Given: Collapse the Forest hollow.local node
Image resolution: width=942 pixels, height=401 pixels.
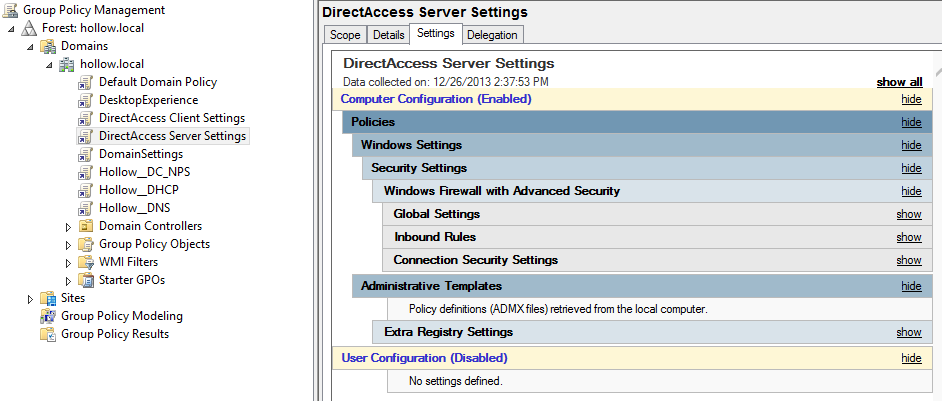Looking at the screenshot, I should tap(11, 29).
